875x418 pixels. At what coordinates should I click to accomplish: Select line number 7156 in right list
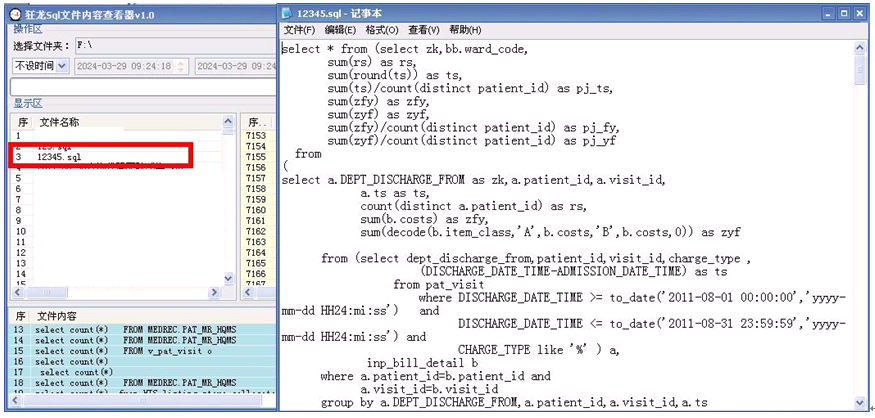point(256,167)
